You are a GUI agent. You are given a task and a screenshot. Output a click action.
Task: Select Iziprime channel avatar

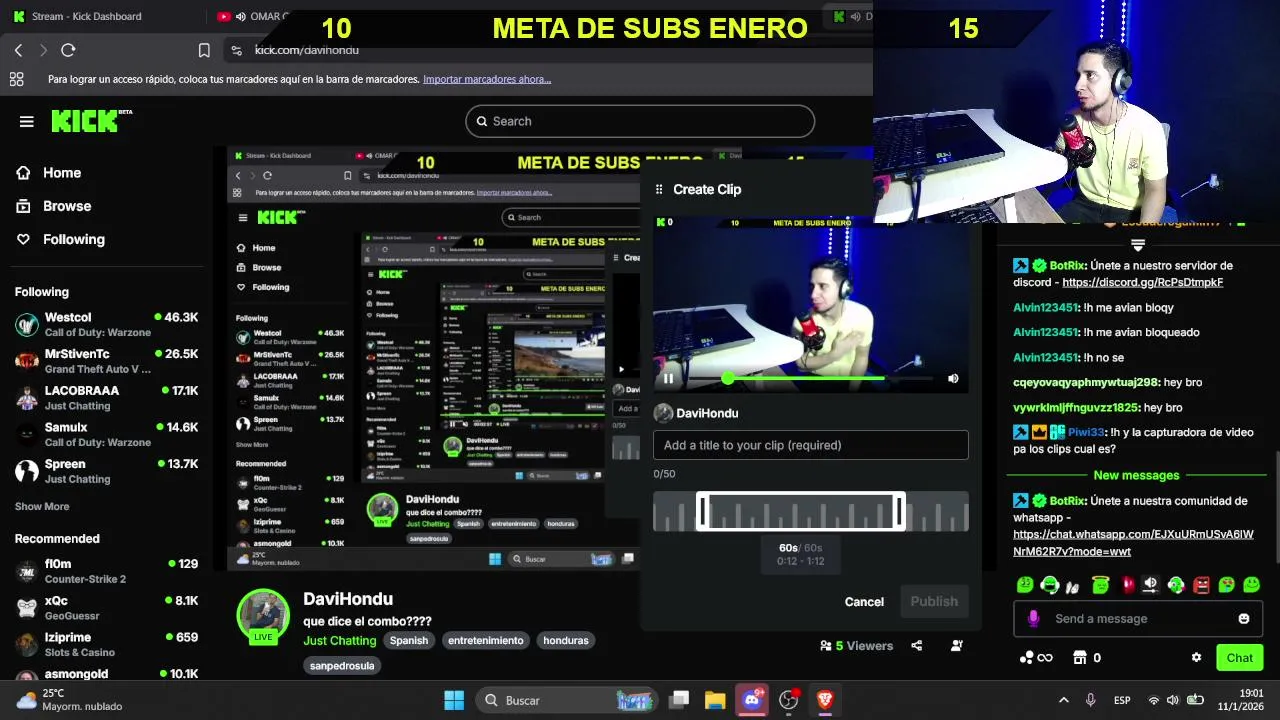coord(27,644)
